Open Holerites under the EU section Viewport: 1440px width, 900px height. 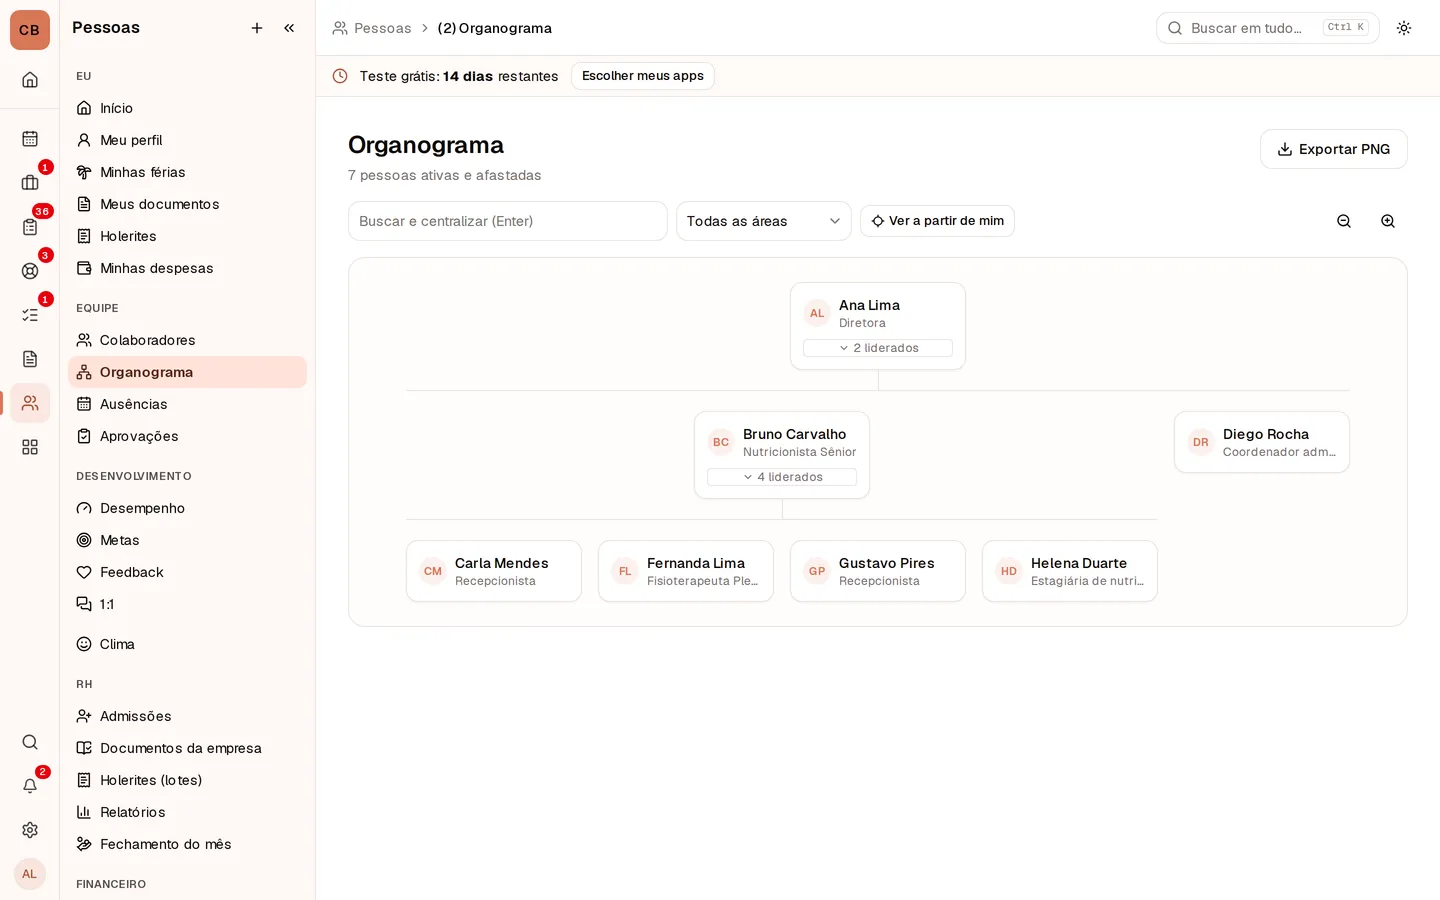coord(187,236)
